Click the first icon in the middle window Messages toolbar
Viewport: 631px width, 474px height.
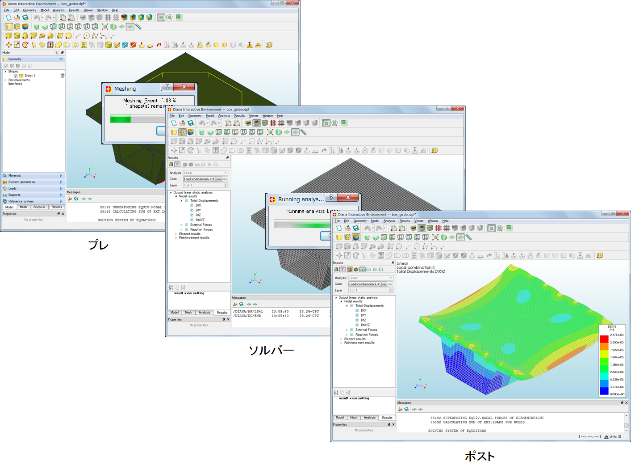(x=235, y=304)
